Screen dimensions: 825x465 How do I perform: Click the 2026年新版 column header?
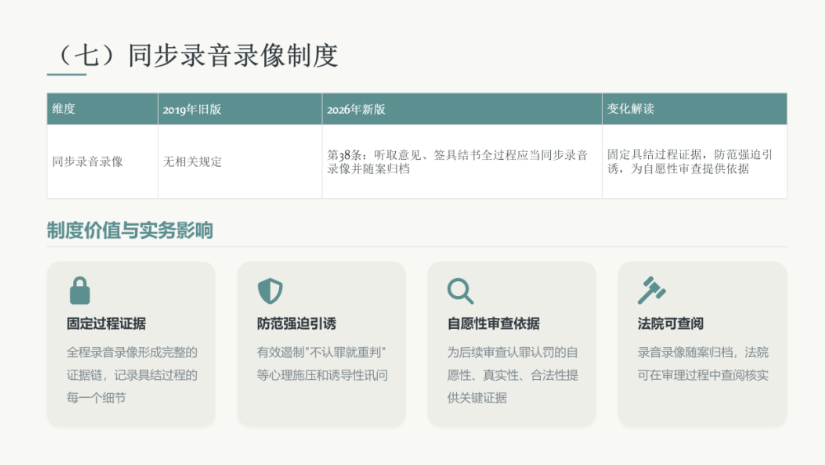point(462,109)
